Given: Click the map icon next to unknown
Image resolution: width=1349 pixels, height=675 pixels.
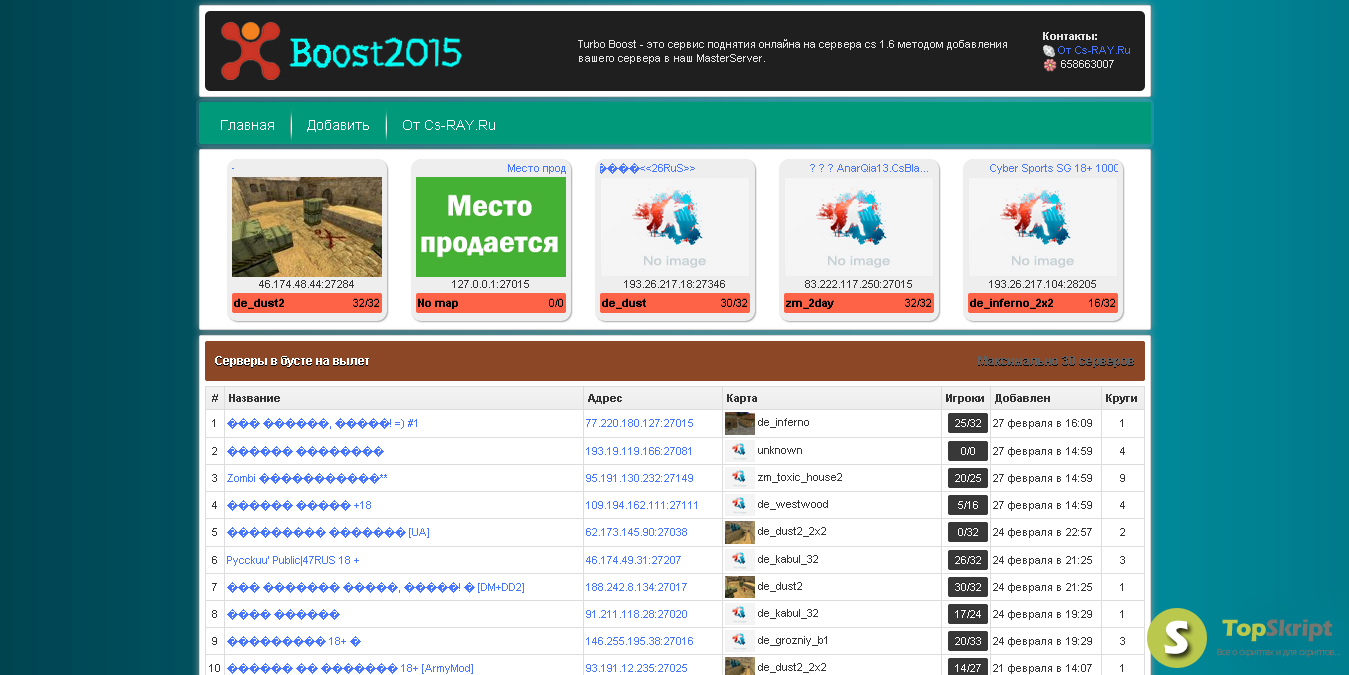Looking at the screenshot, I should pos(740,451).
